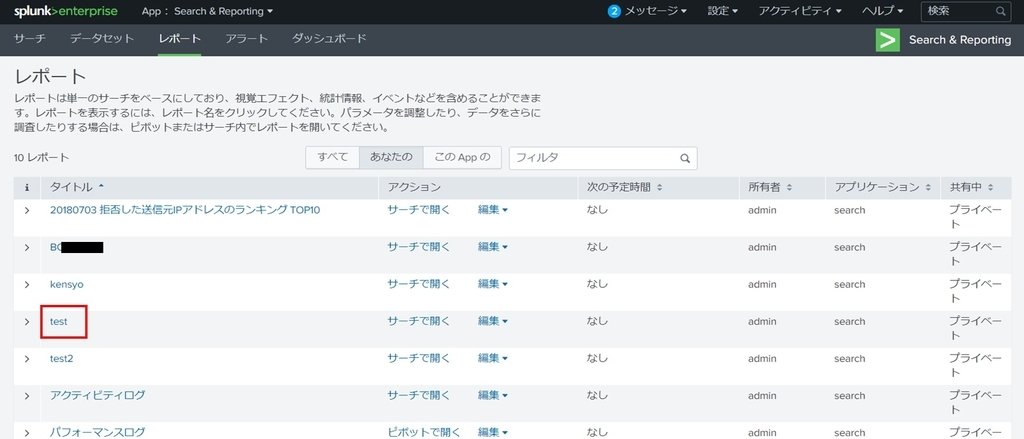Click the Splunk Enterprise logo
This screenshot has width=1024, height=439.
click(x=65, y=11)
